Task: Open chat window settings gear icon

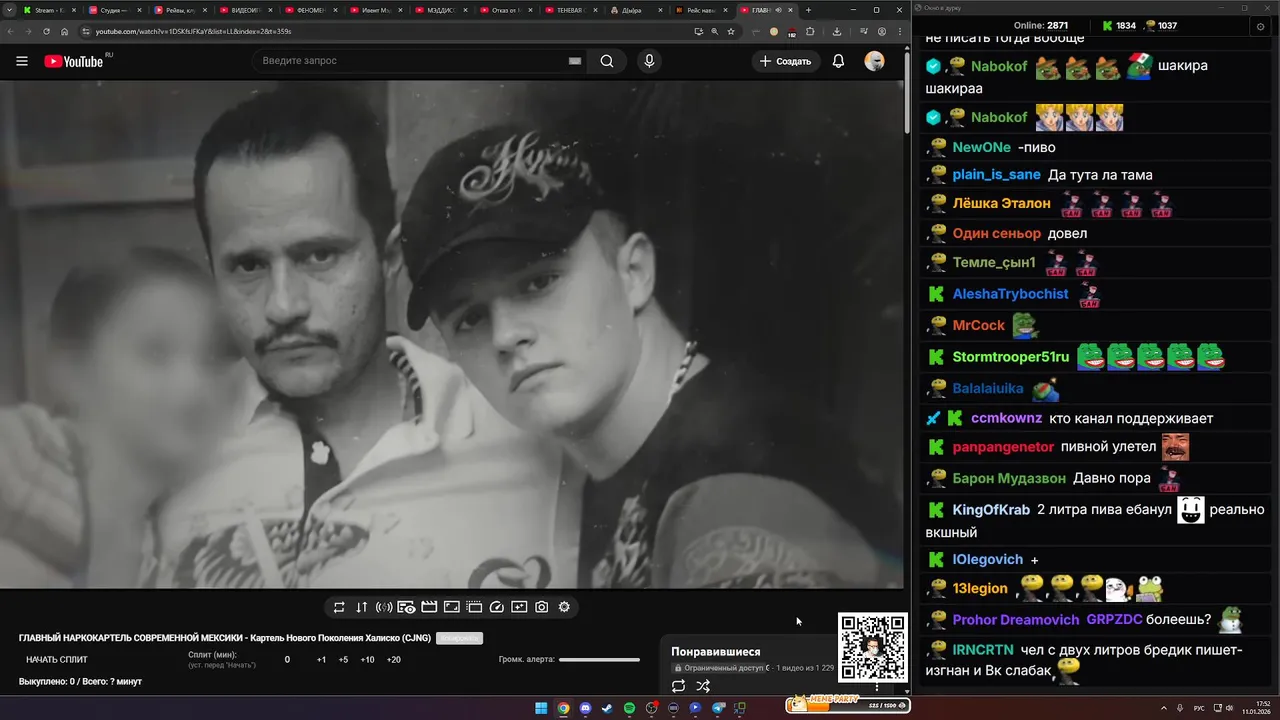Action: (x=1260, y=26)
